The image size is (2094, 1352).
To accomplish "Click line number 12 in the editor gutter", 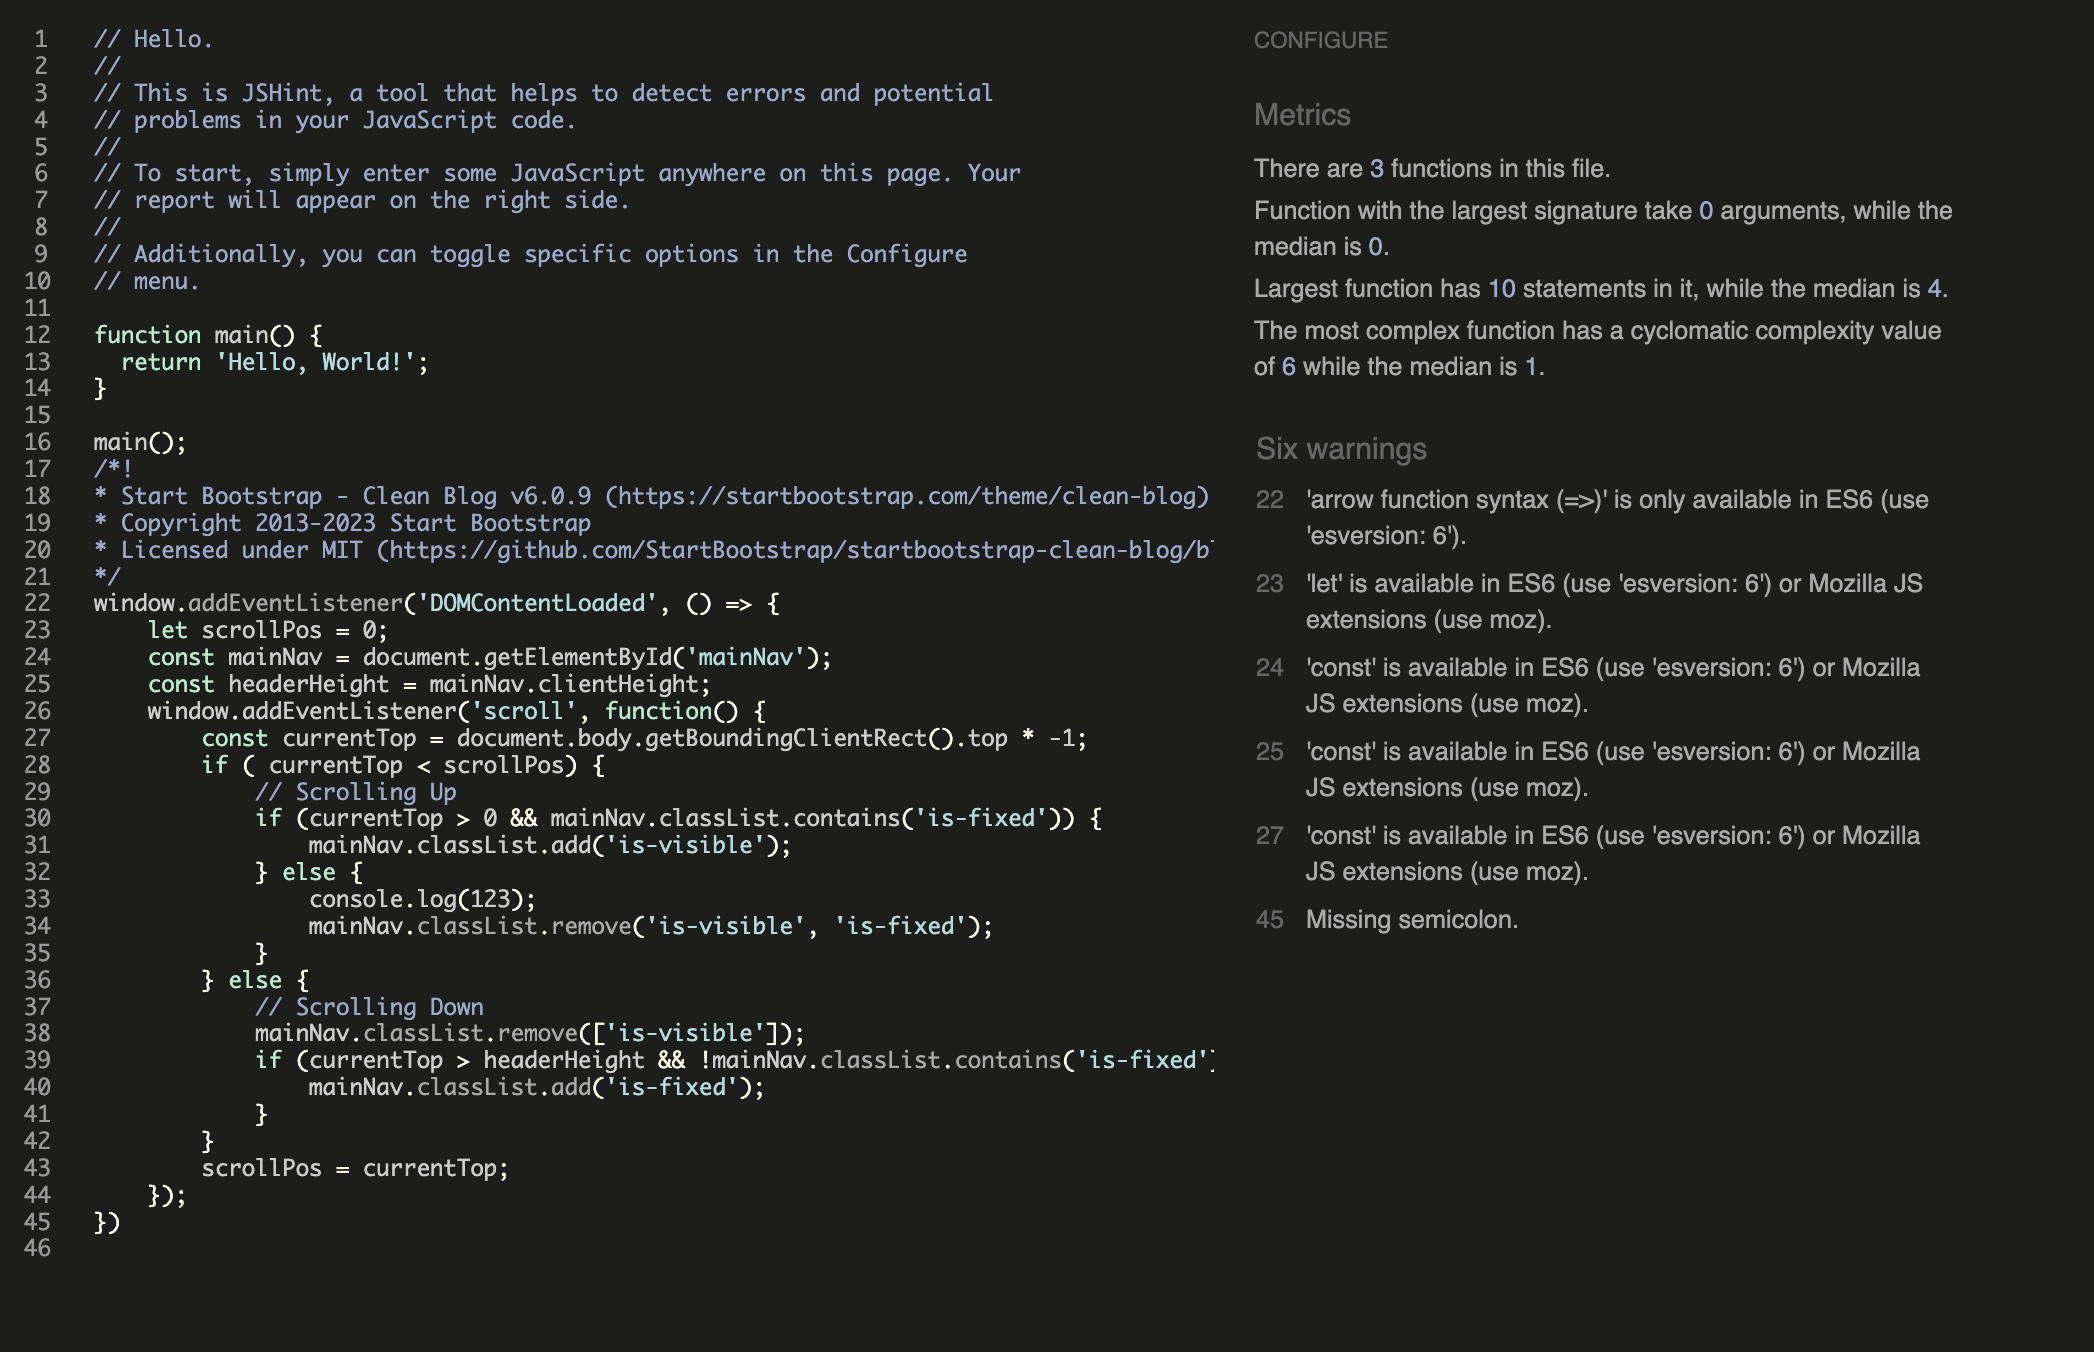I will point(40,333).
